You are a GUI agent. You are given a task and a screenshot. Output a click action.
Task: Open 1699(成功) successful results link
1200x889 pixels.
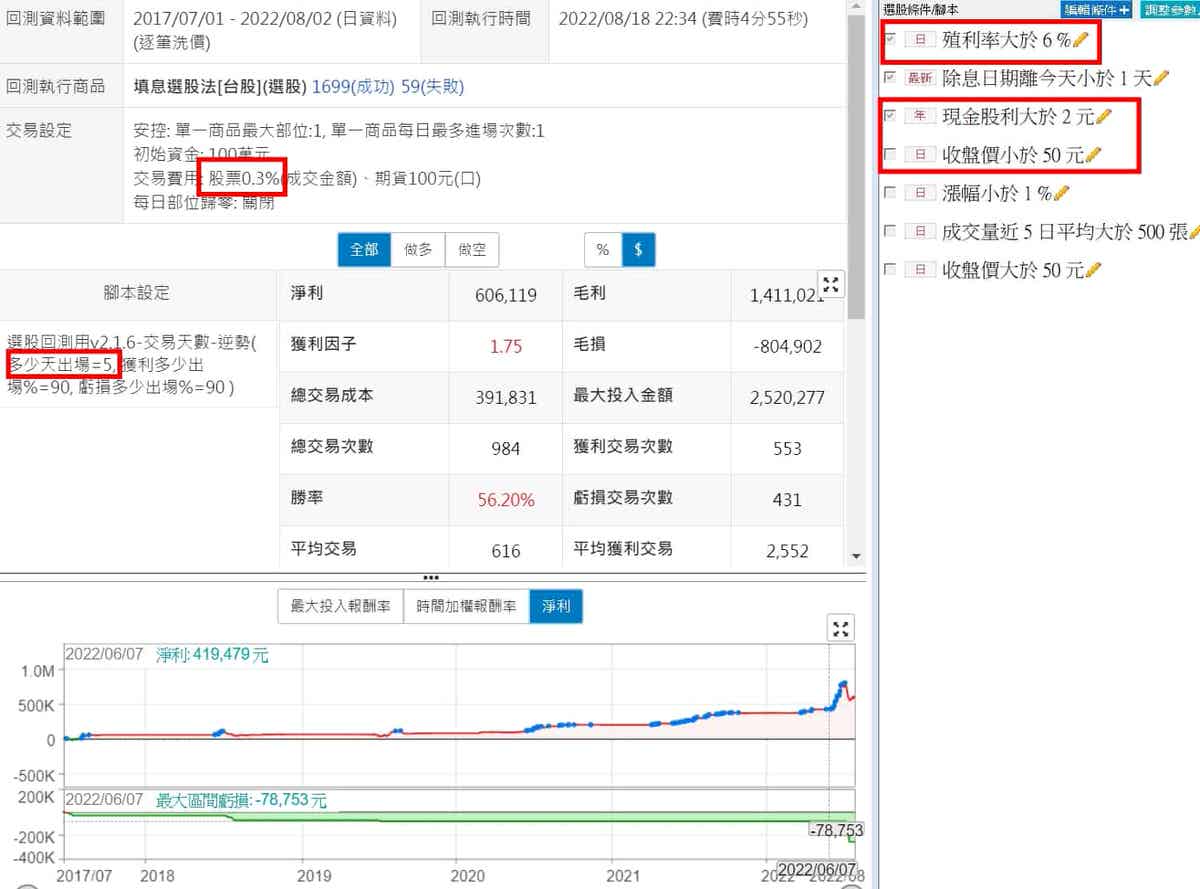354,87
